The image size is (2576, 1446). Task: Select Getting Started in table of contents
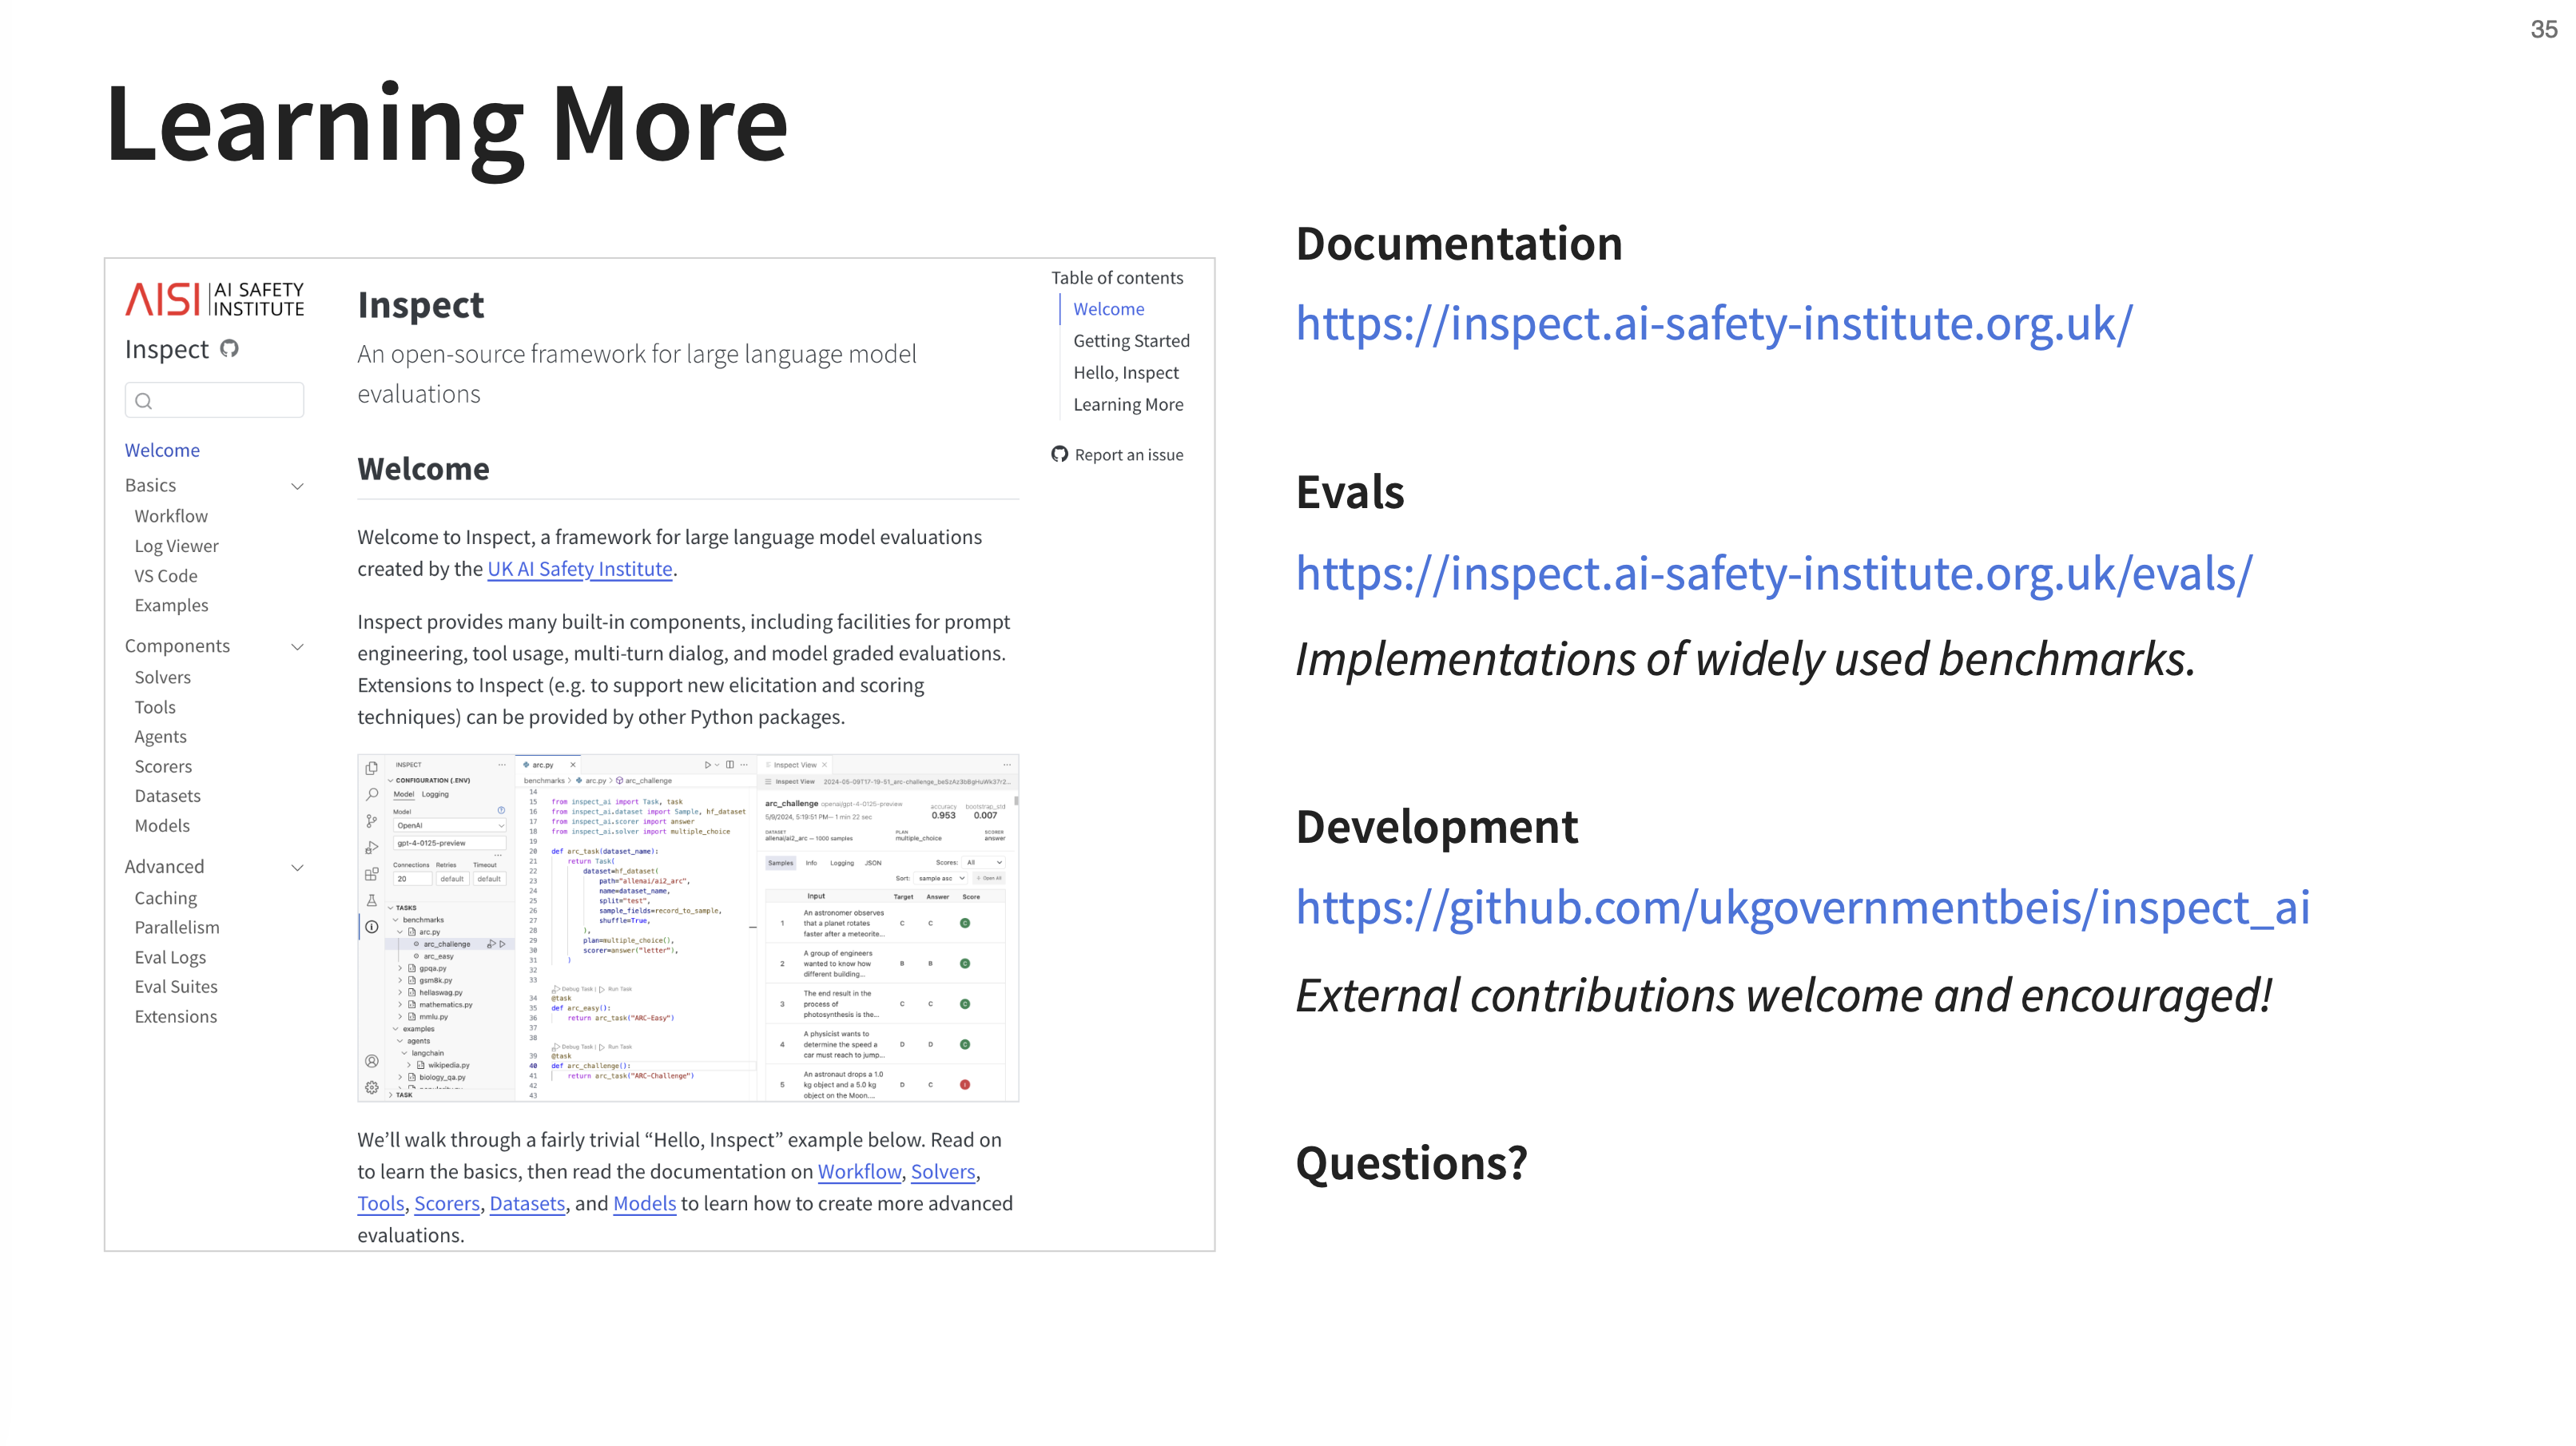point(1131,341)
